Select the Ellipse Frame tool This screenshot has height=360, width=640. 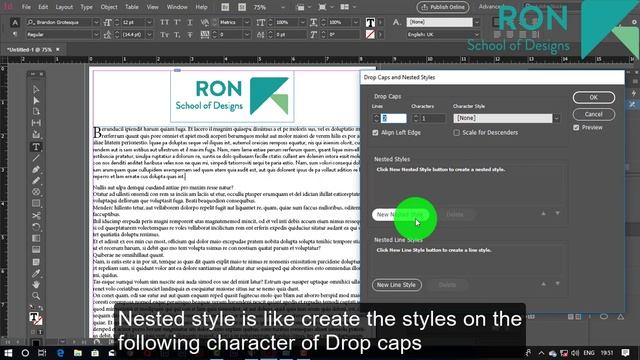pyautogui.click(x=36, y=192)
